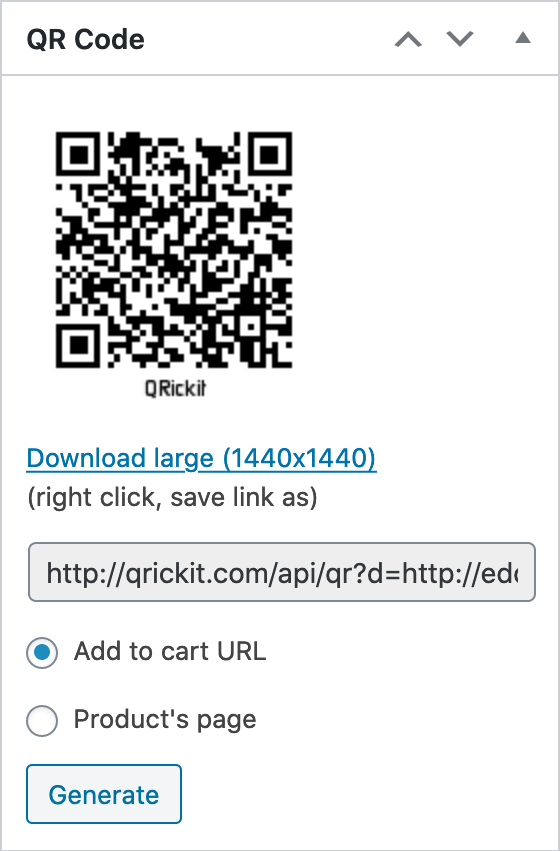The image size is (560, 851).
Task: Click the '(right click, save link as)' hint
Action: click(x=173, y=497)
